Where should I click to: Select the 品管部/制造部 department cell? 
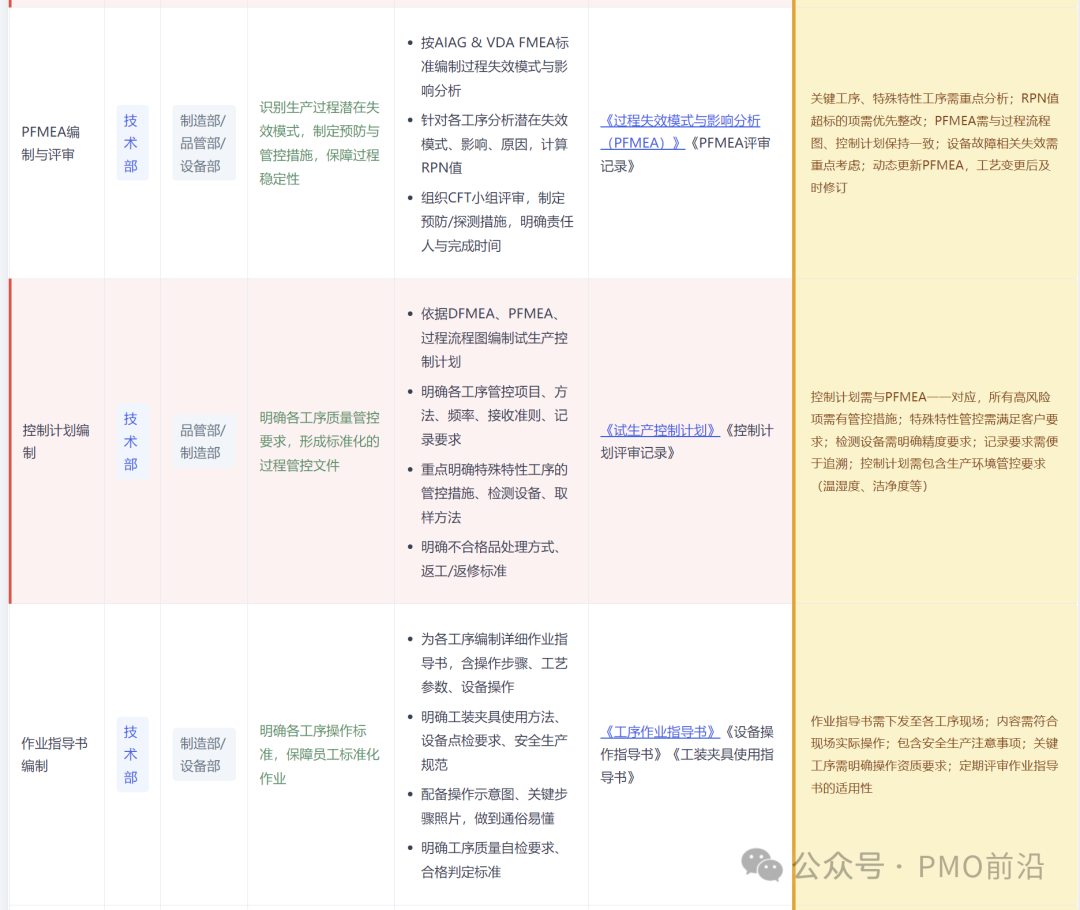click(x=204, y=441)
